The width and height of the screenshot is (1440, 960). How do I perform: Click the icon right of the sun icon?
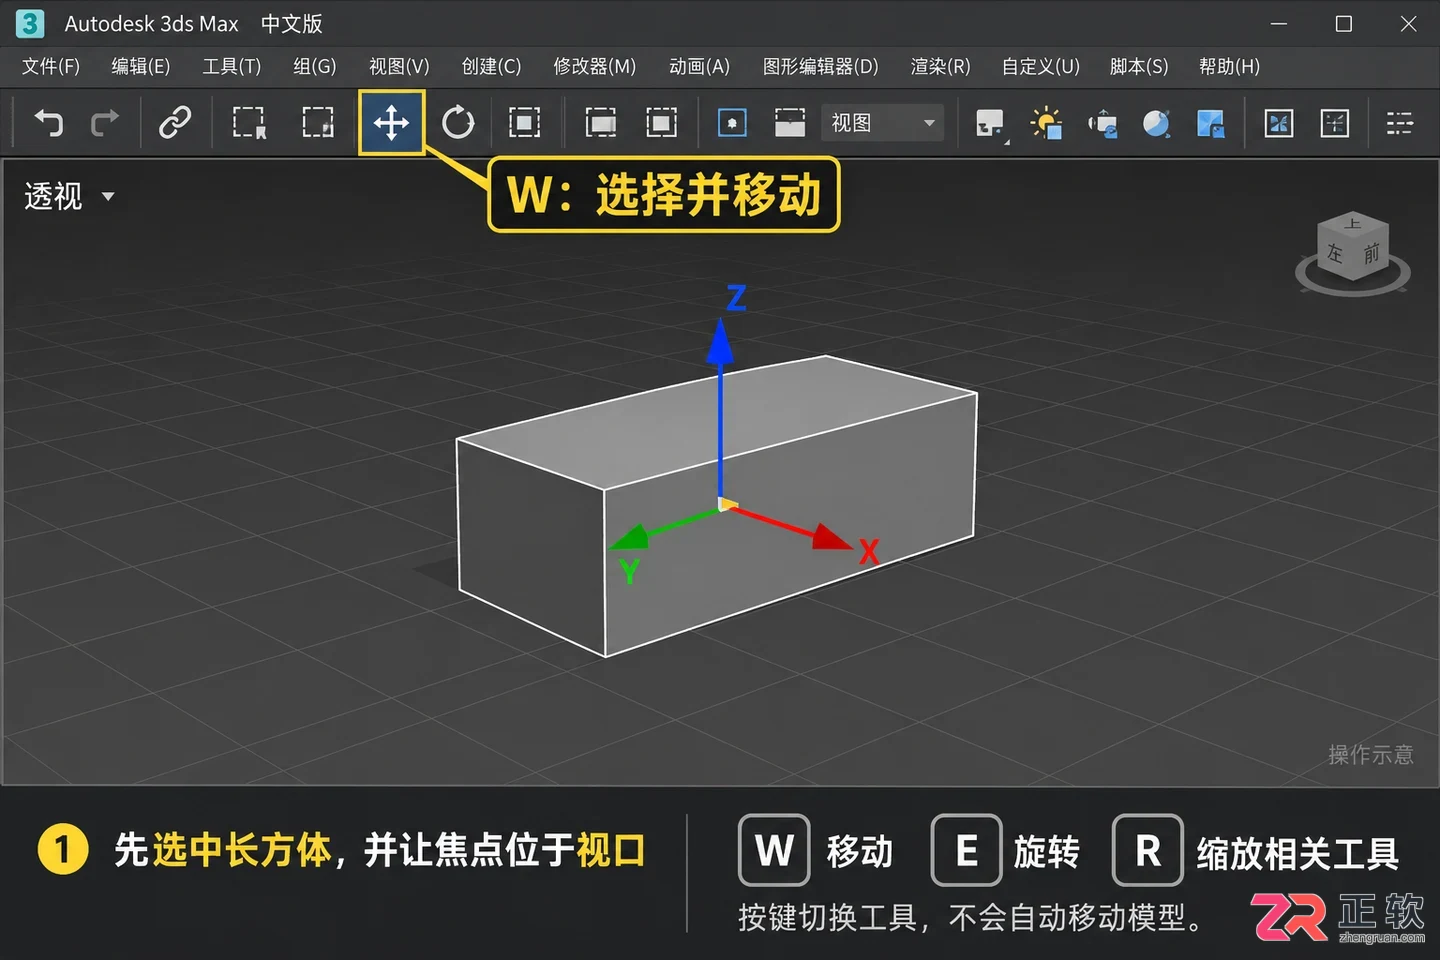click(x=1102, y=124)
